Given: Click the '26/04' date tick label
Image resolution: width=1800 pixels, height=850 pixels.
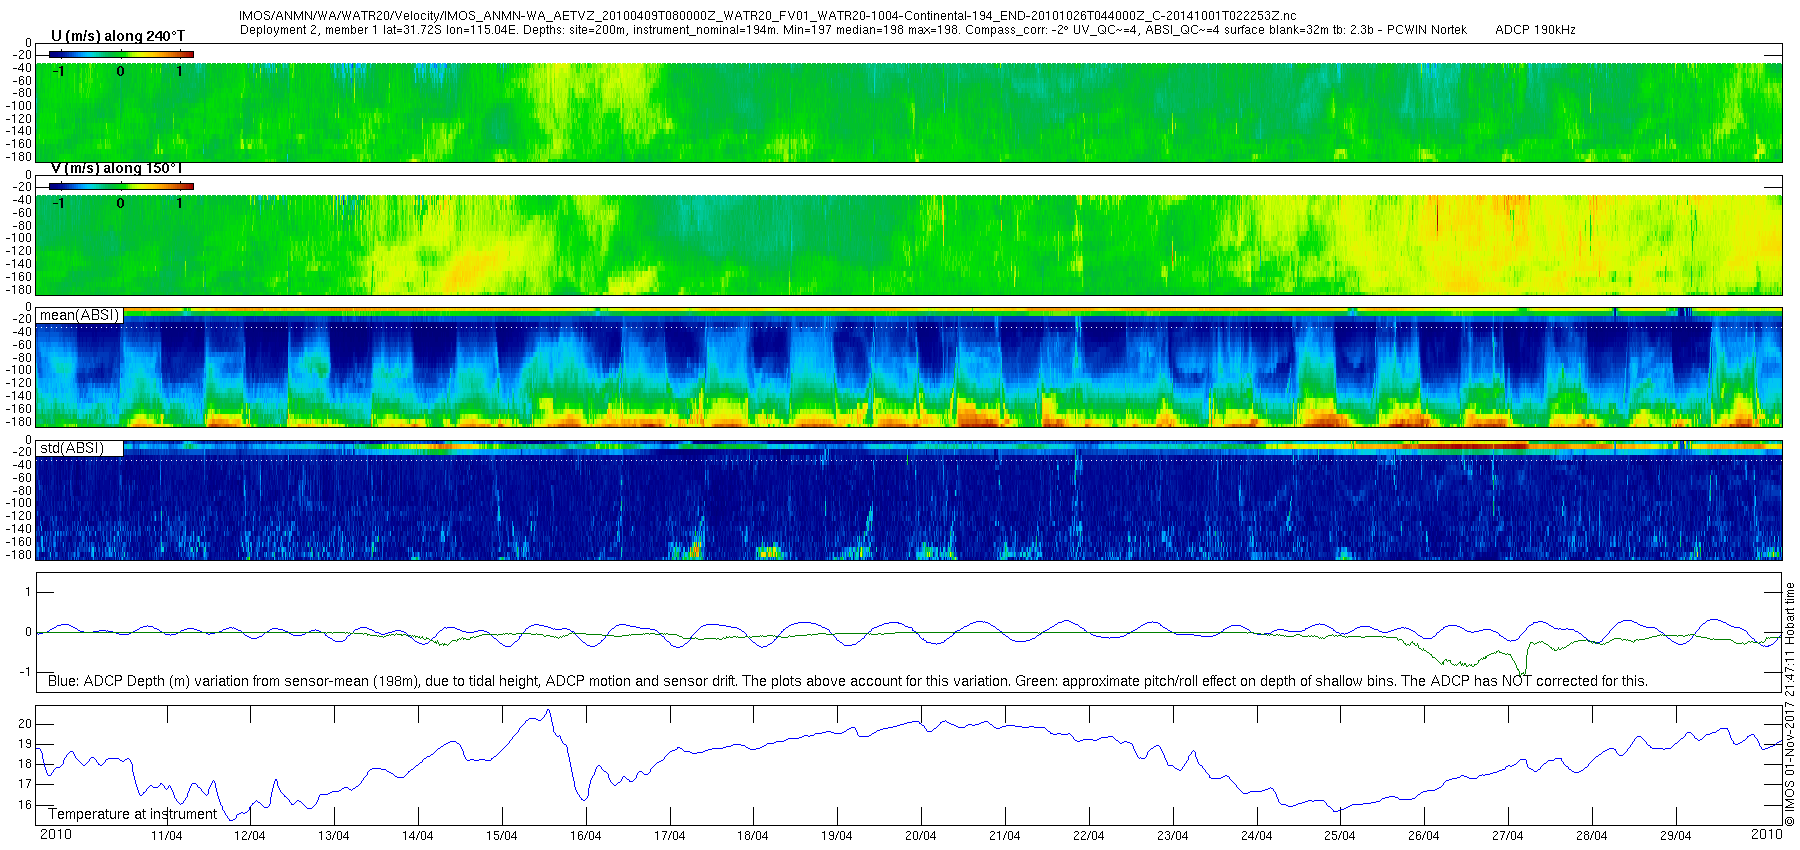Looking at the screenshot, I should point(1424,836).
